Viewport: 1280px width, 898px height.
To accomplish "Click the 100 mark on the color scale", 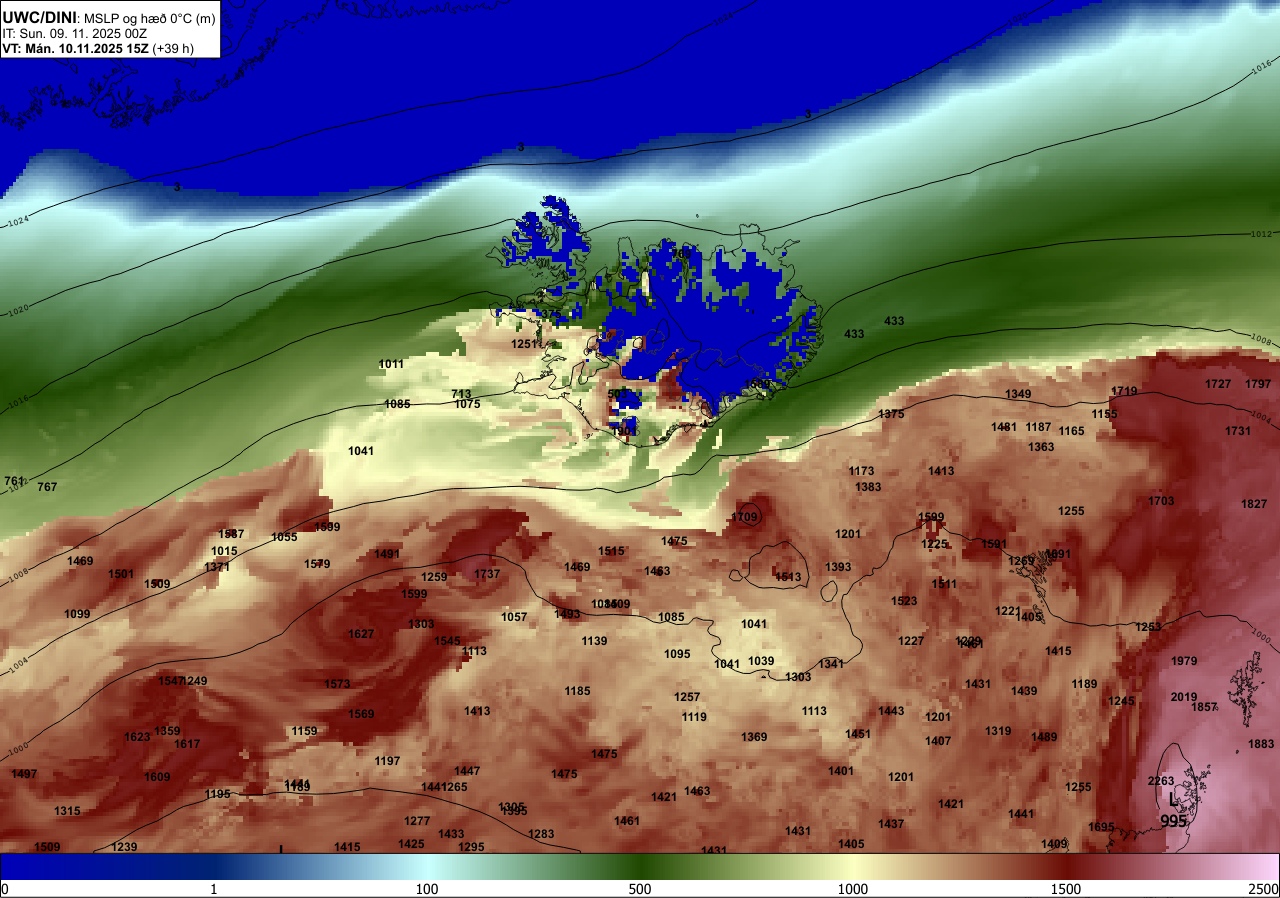I will pyautogui.click(x=427, y=889).
